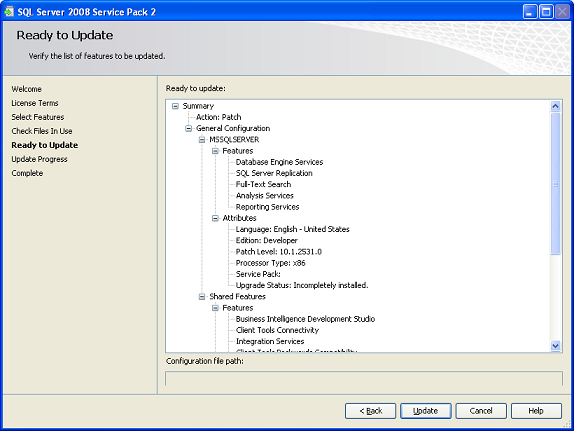Click the Shared Features label
Image resolution: width=574 pixels, height=431 pixels.
237,297
